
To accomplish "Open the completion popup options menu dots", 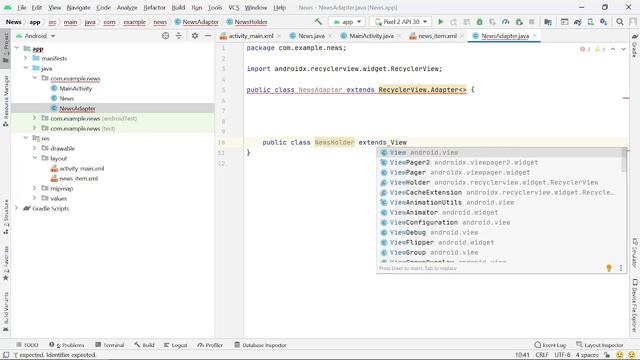I will tap(621, 268).
